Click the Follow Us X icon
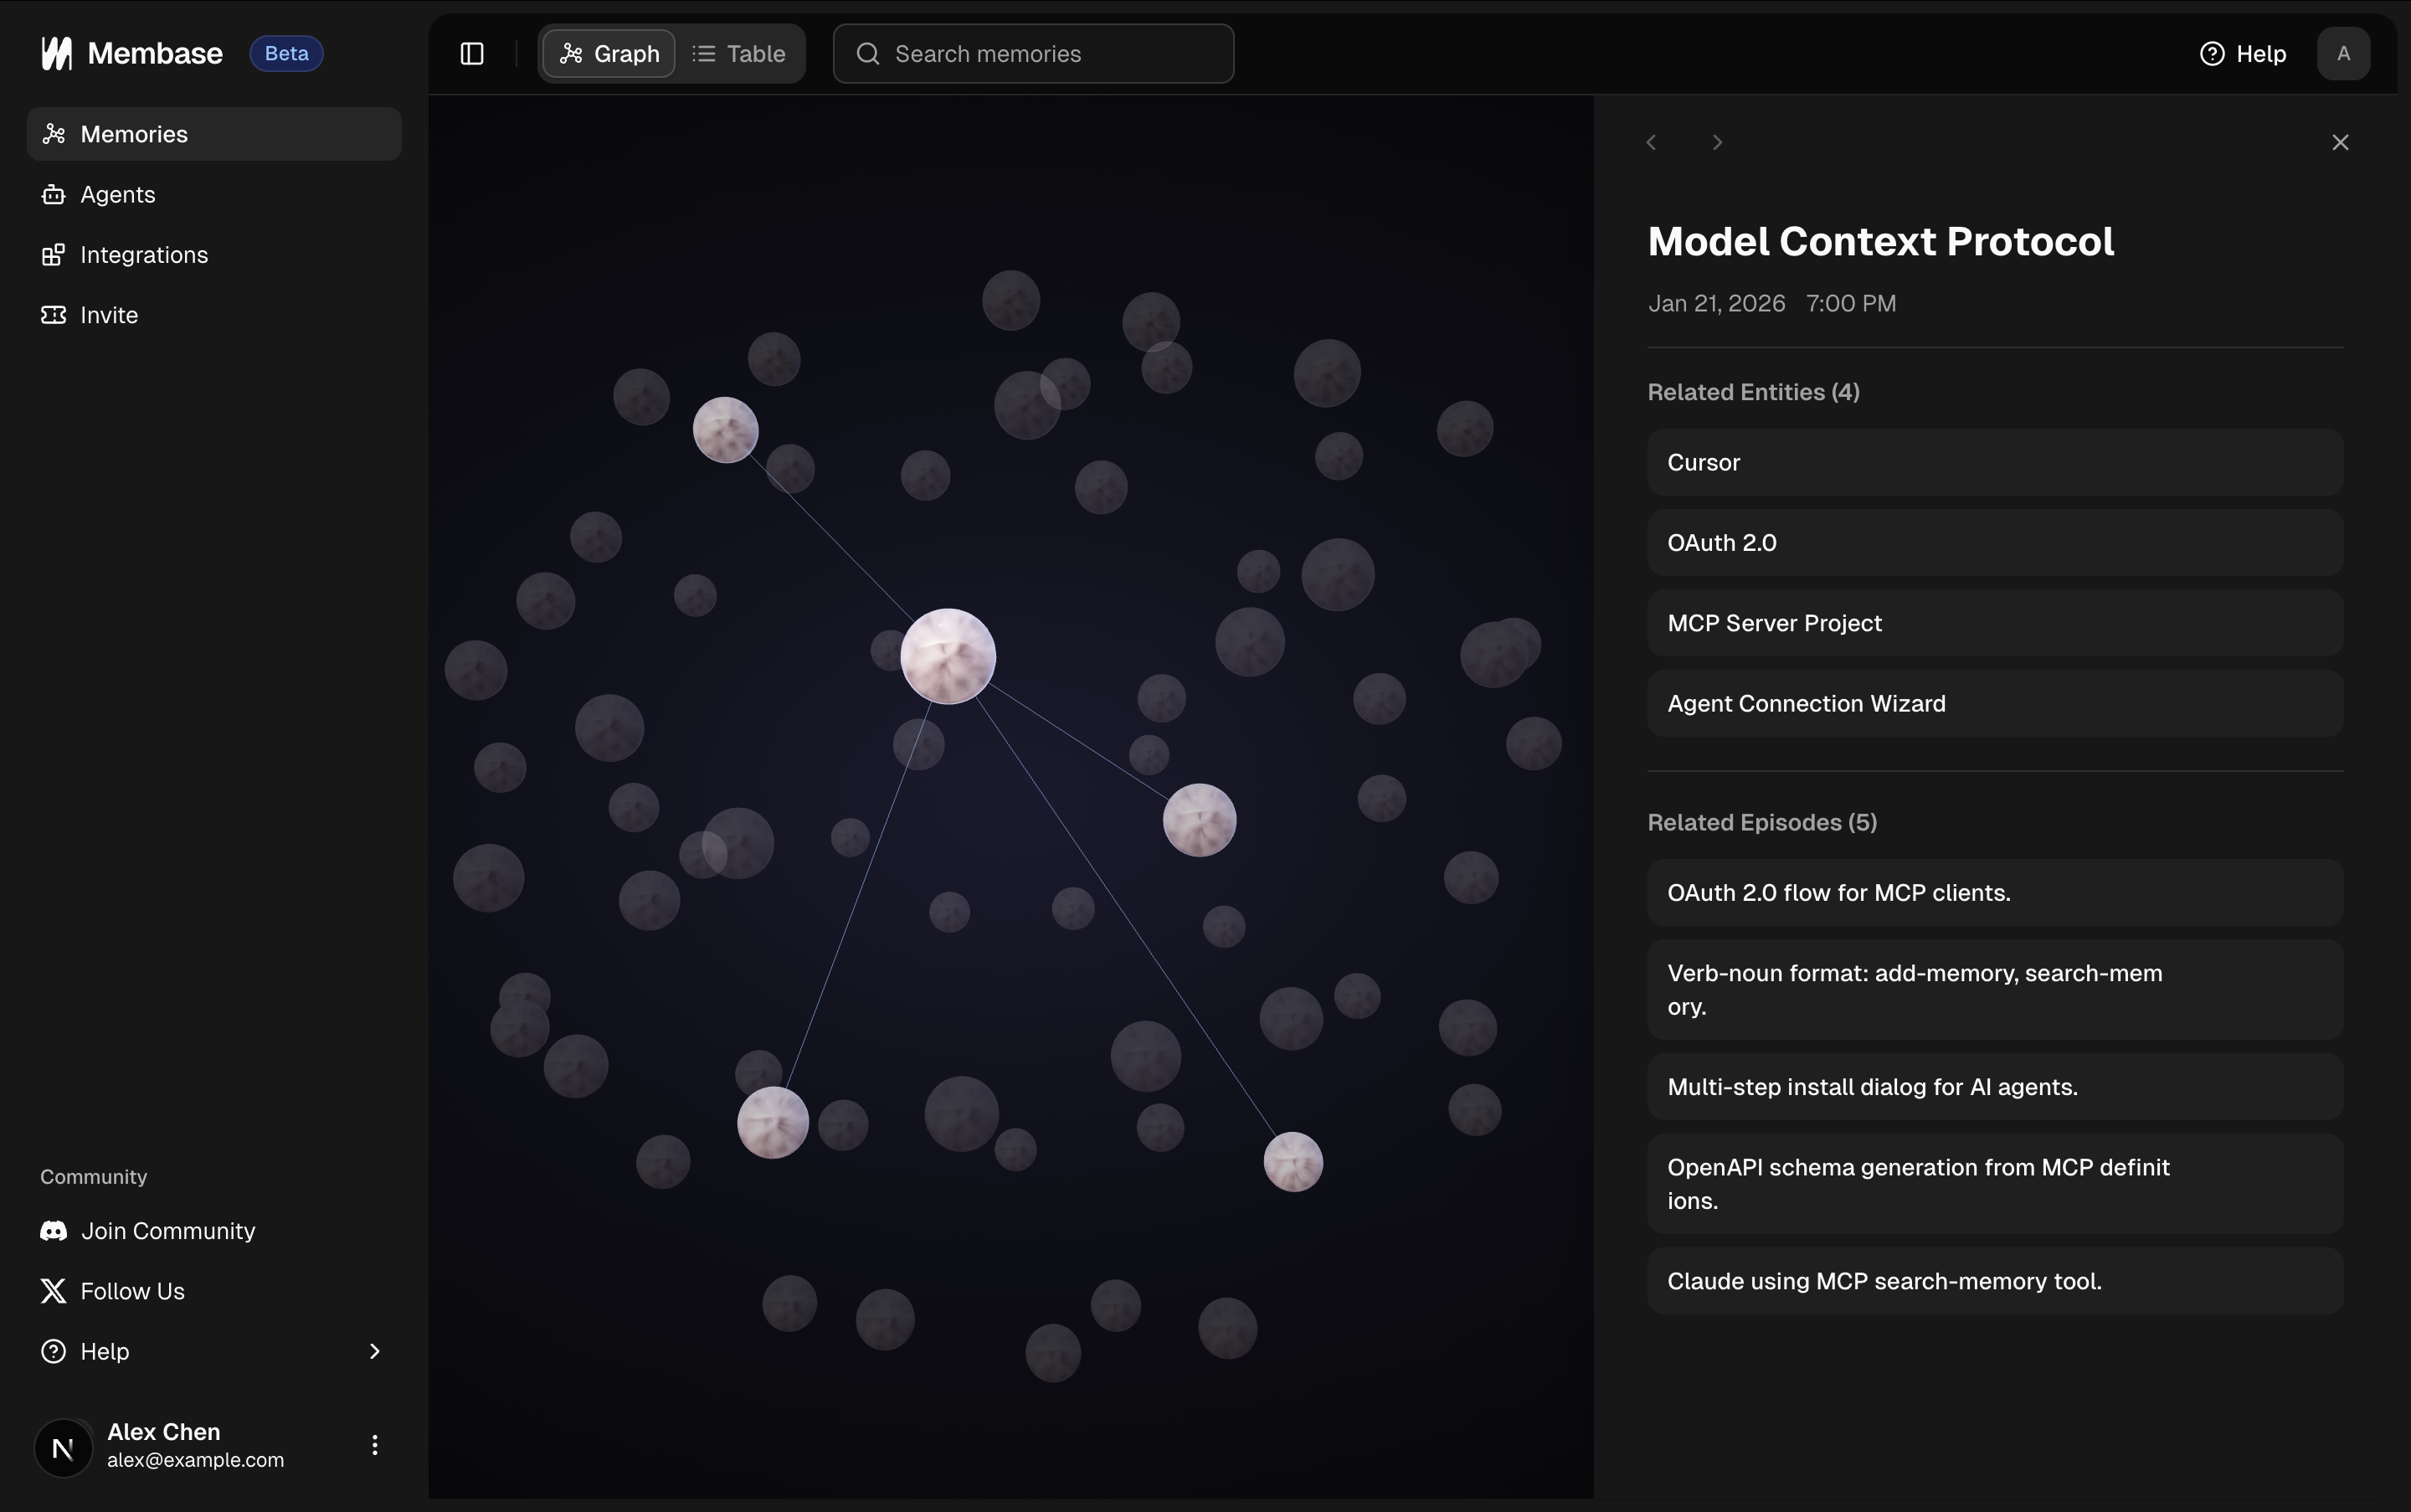Viewport: 2411px width, 1512px height. point(53,1290)
